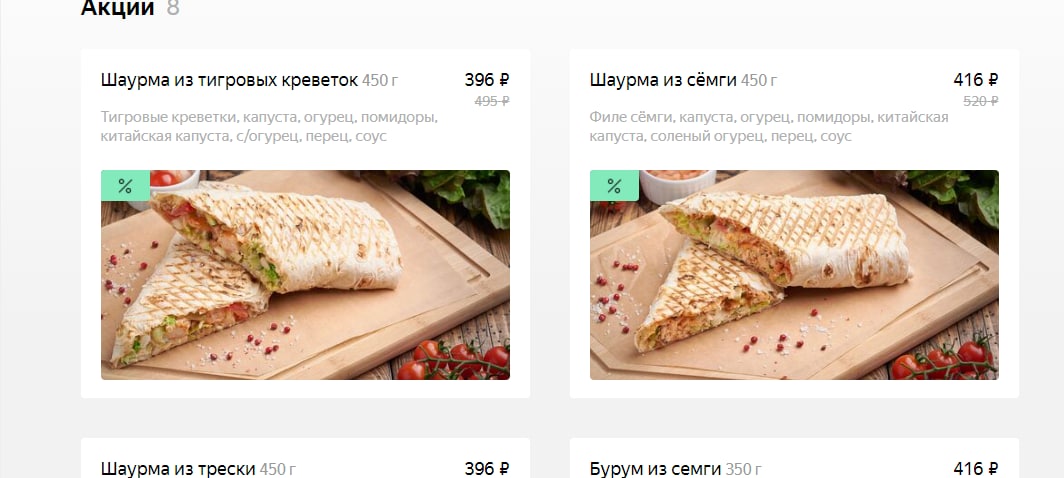This screenshot has height=478, width=1064.
Task: Click the discount percent badge on shrimp shawarma
Action: tap(125, 185)
